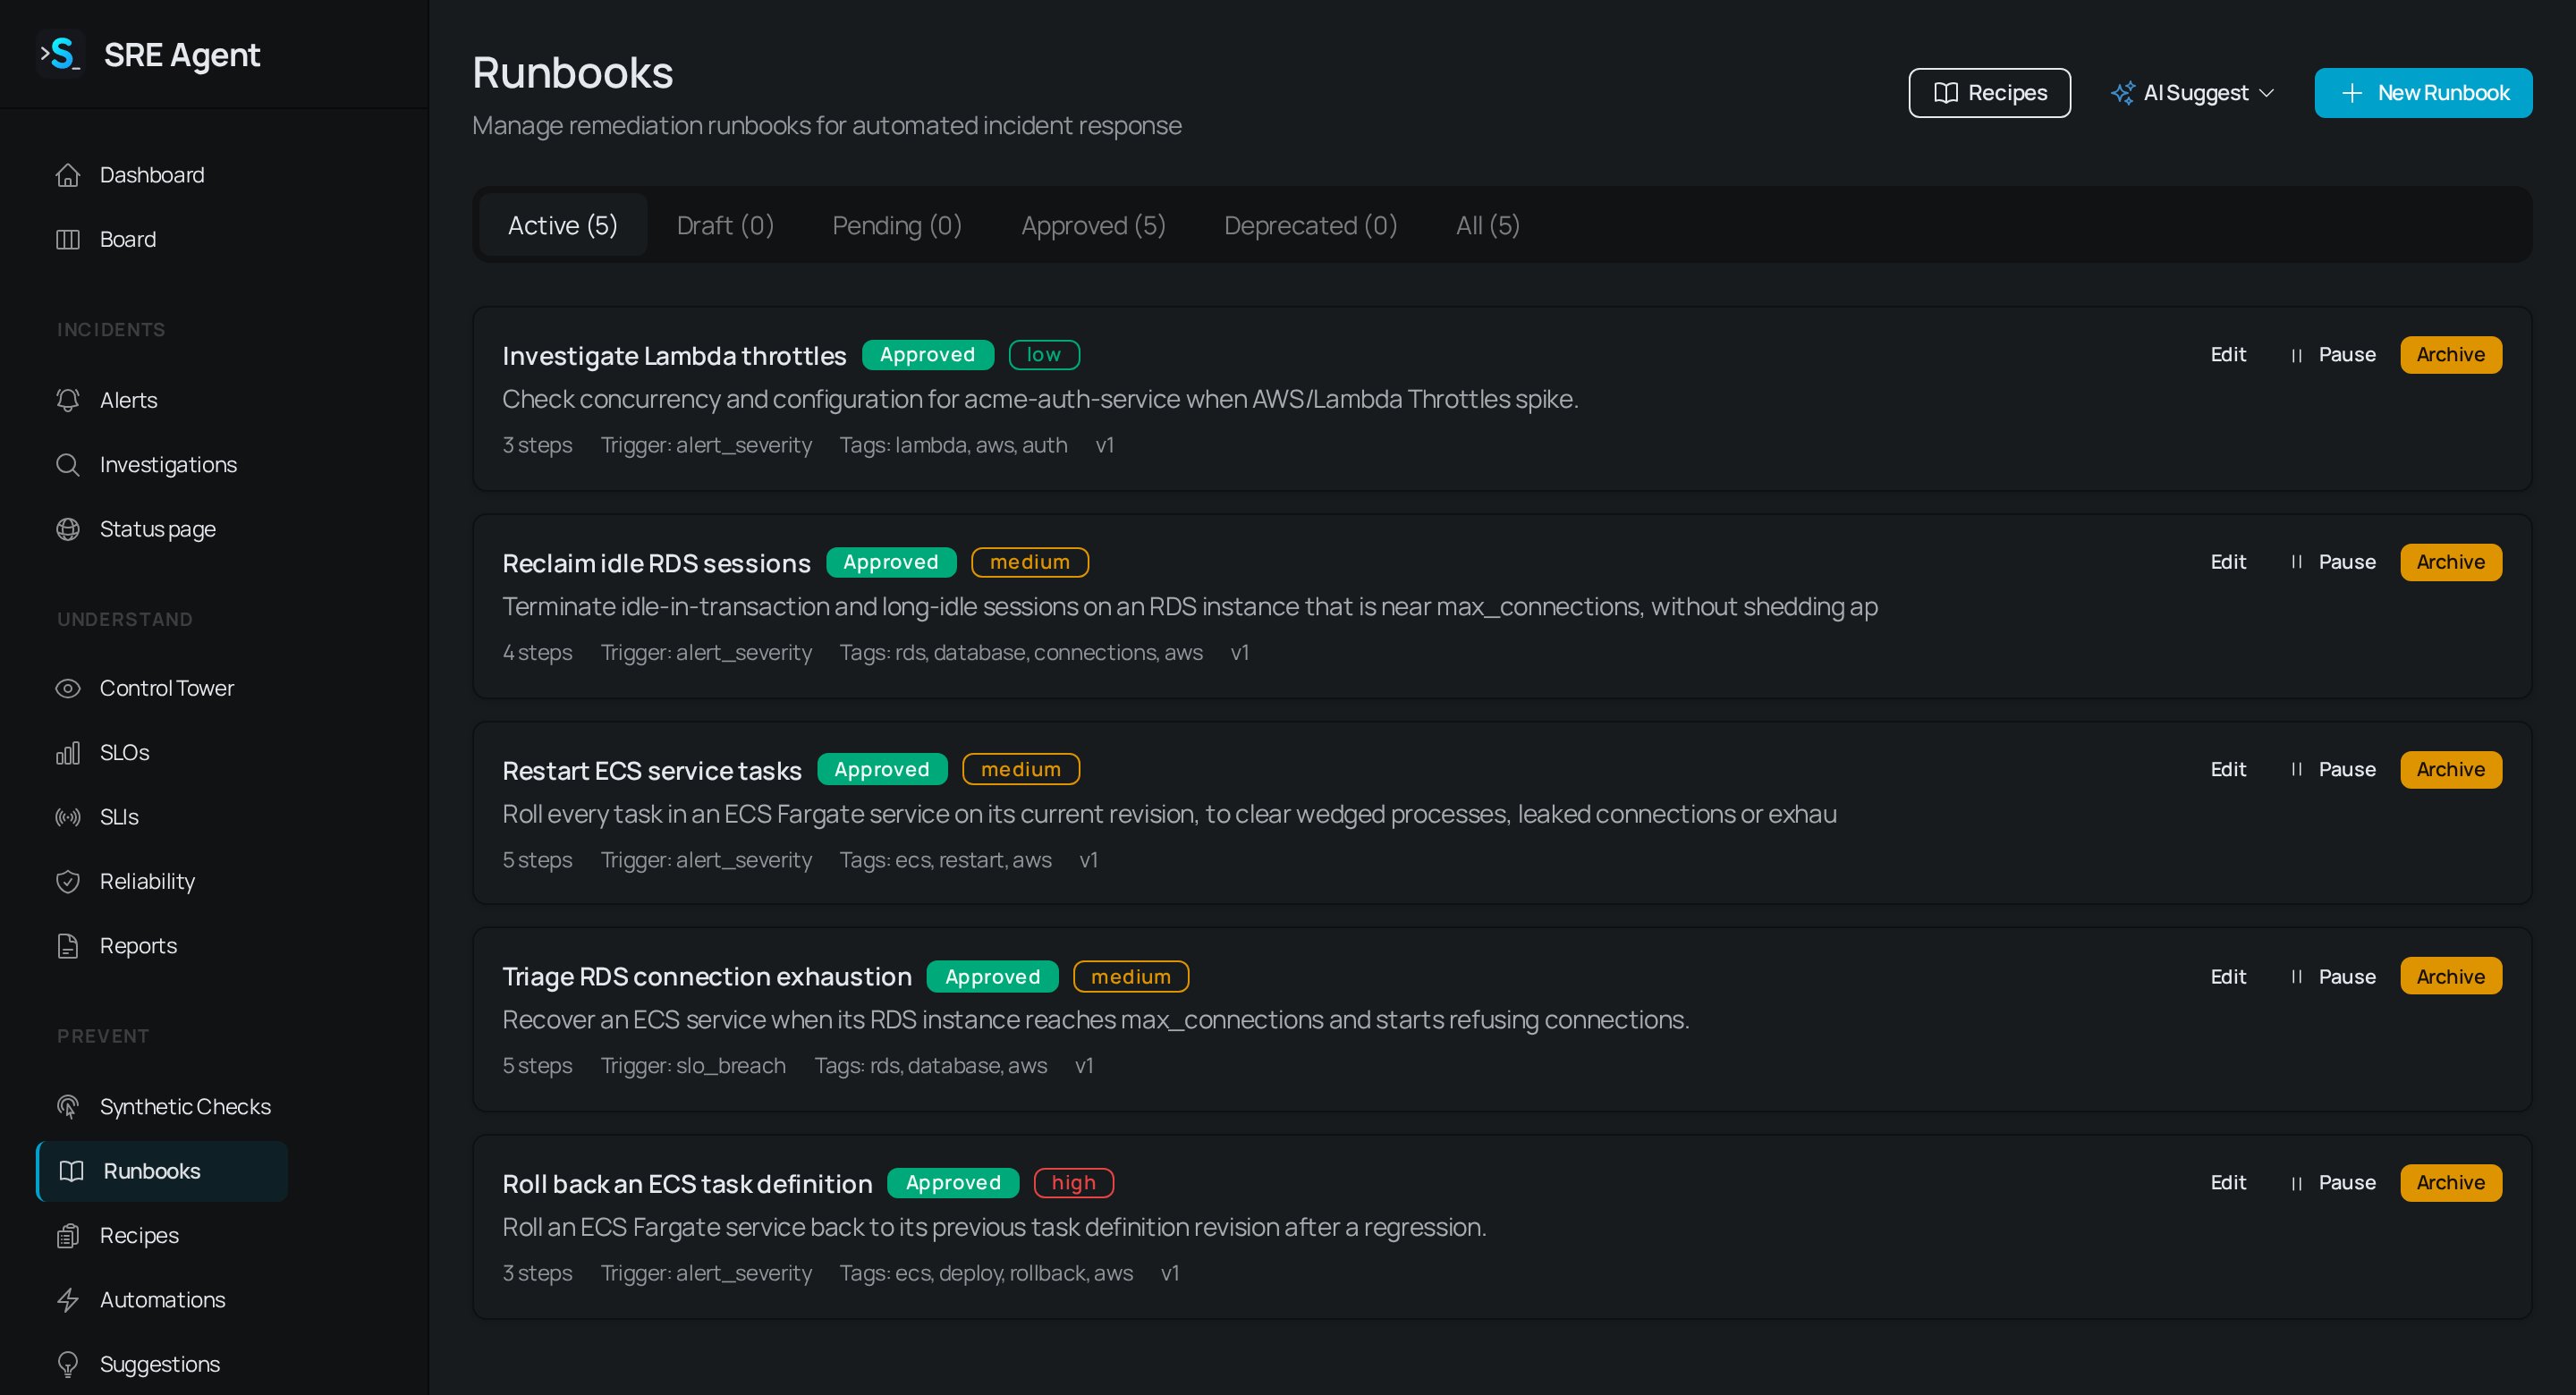Click the Suggestions lightbulb icon

(68, 1365)
